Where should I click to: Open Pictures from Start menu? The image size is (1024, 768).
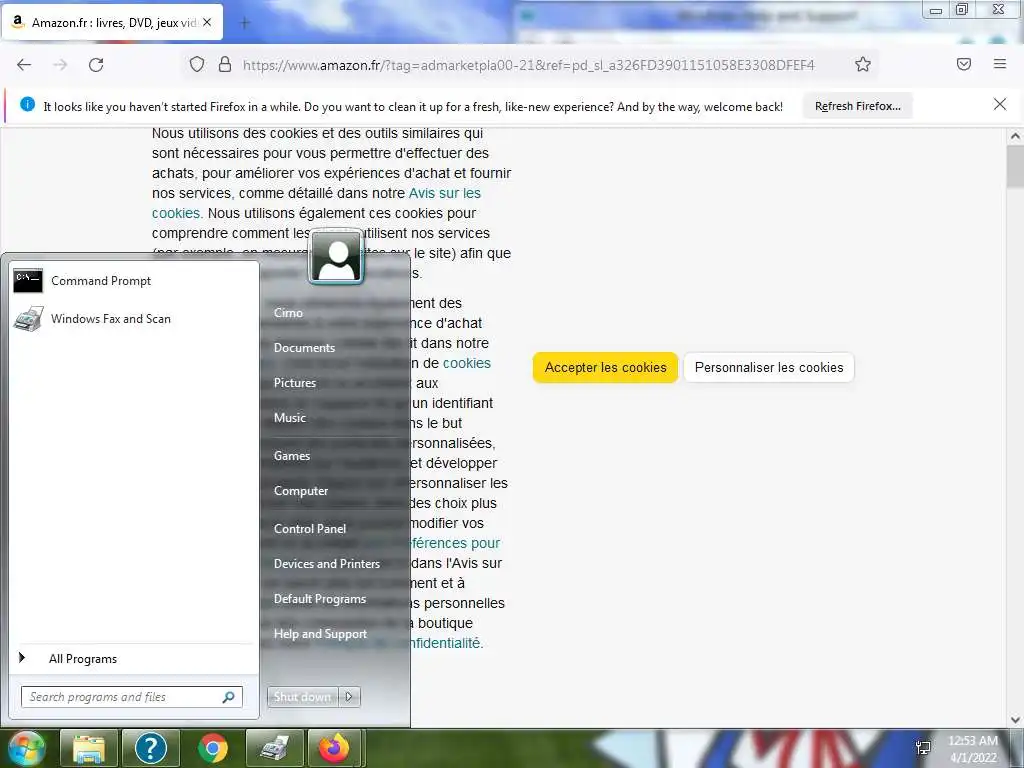pyautogui.click(x=295, y=383)
